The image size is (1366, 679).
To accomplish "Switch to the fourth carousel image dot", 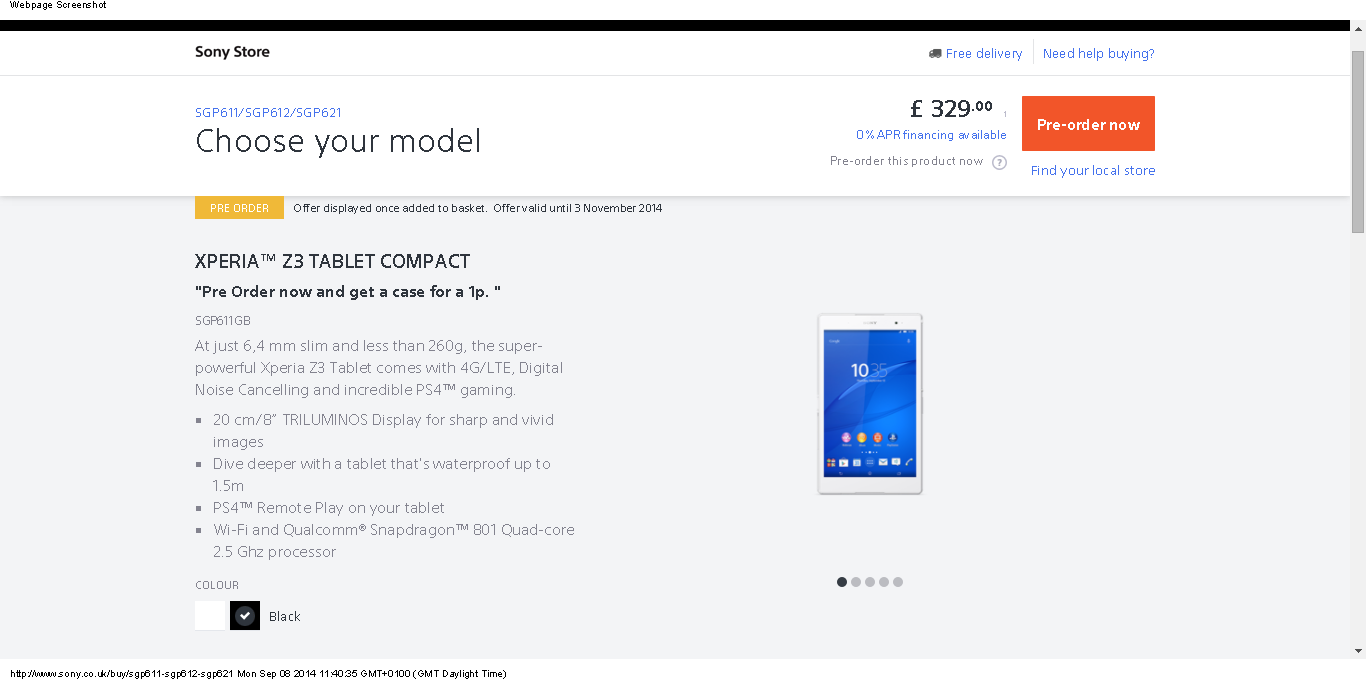I will pos(884,582).
